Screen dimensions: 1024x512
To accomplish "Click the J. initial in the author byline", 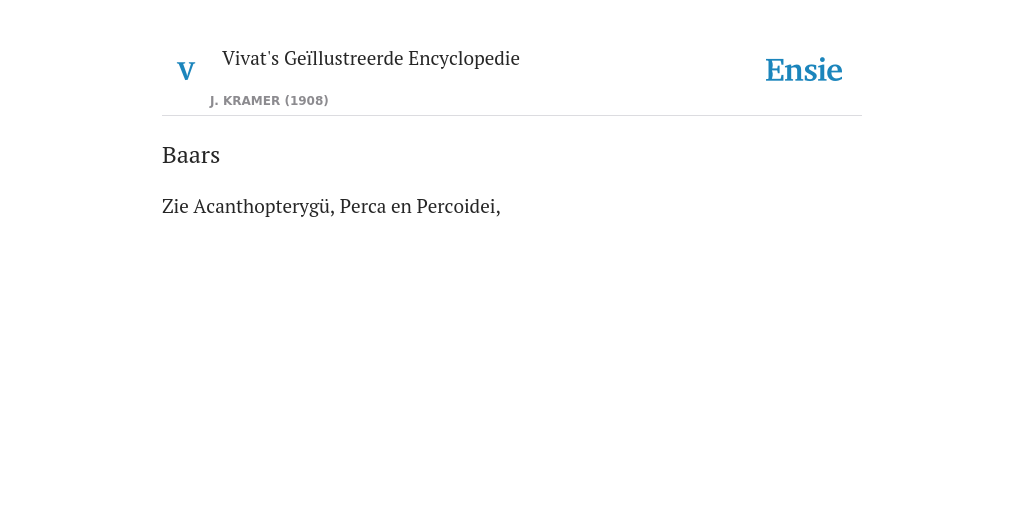I will pyautogui.click(x=214, y=101).
